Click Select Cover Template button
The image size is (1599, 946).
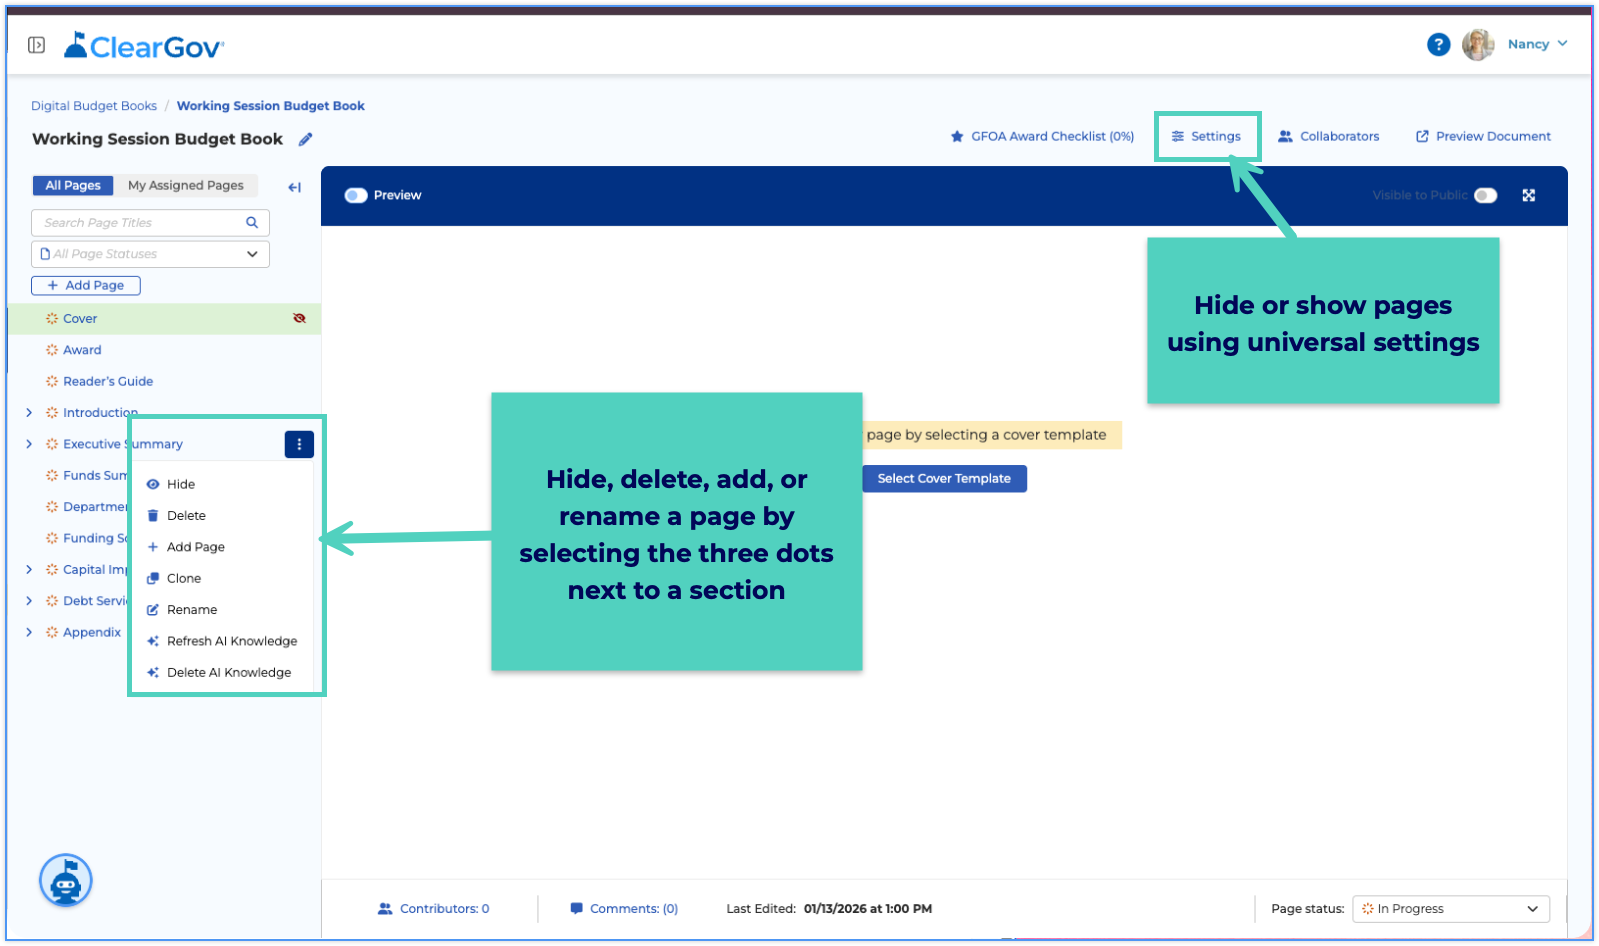944,479
